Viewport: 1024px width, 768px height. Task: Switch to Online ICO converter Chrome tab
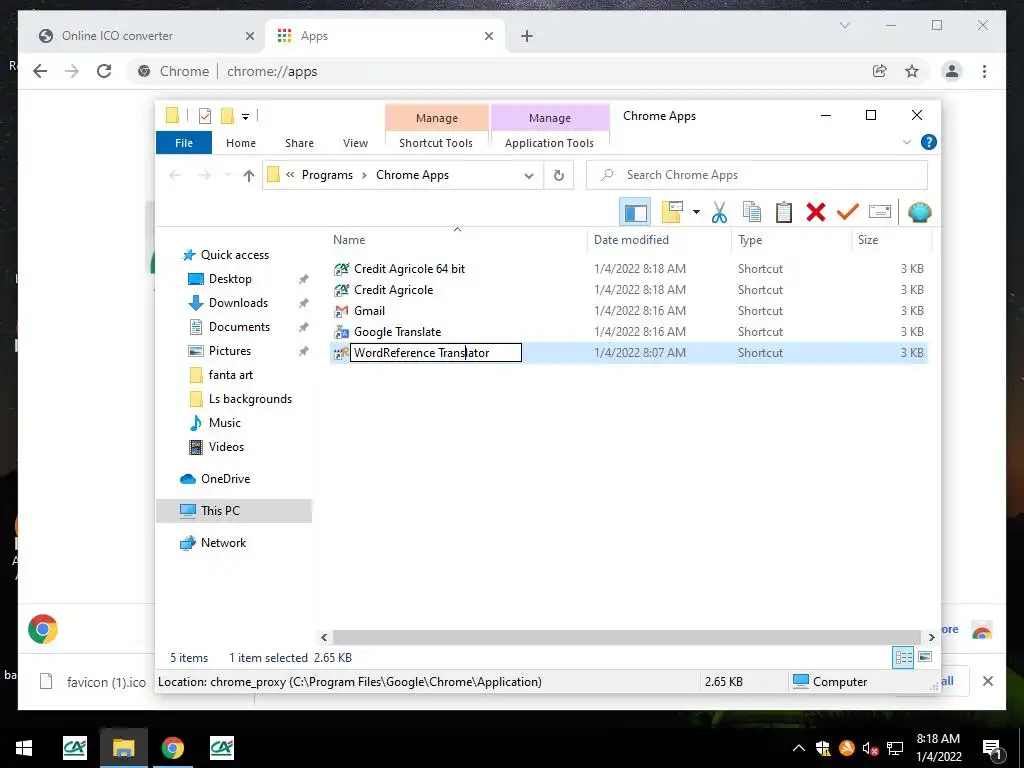(x=117, y=36)
